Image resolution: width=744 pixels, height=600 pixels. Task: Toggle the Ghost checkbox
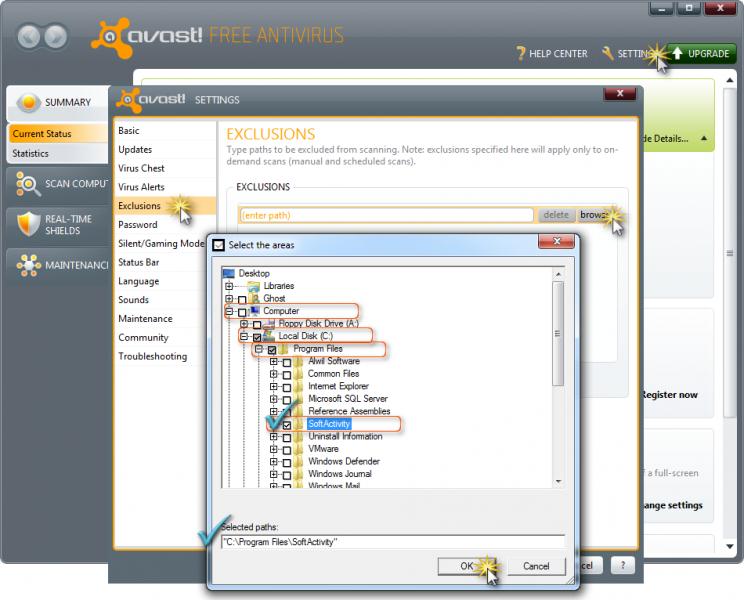click(242, 299)
